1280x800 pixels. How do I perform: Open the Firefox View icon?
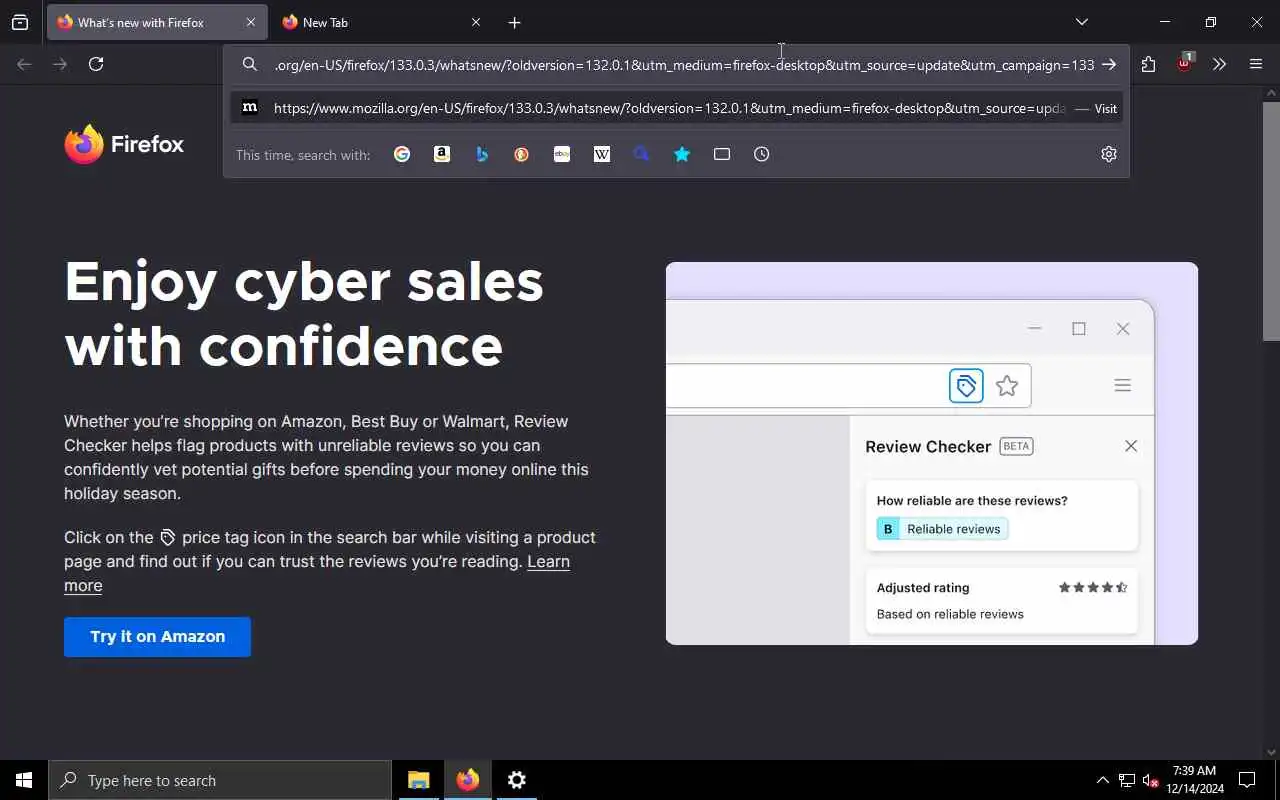(20, 22)
